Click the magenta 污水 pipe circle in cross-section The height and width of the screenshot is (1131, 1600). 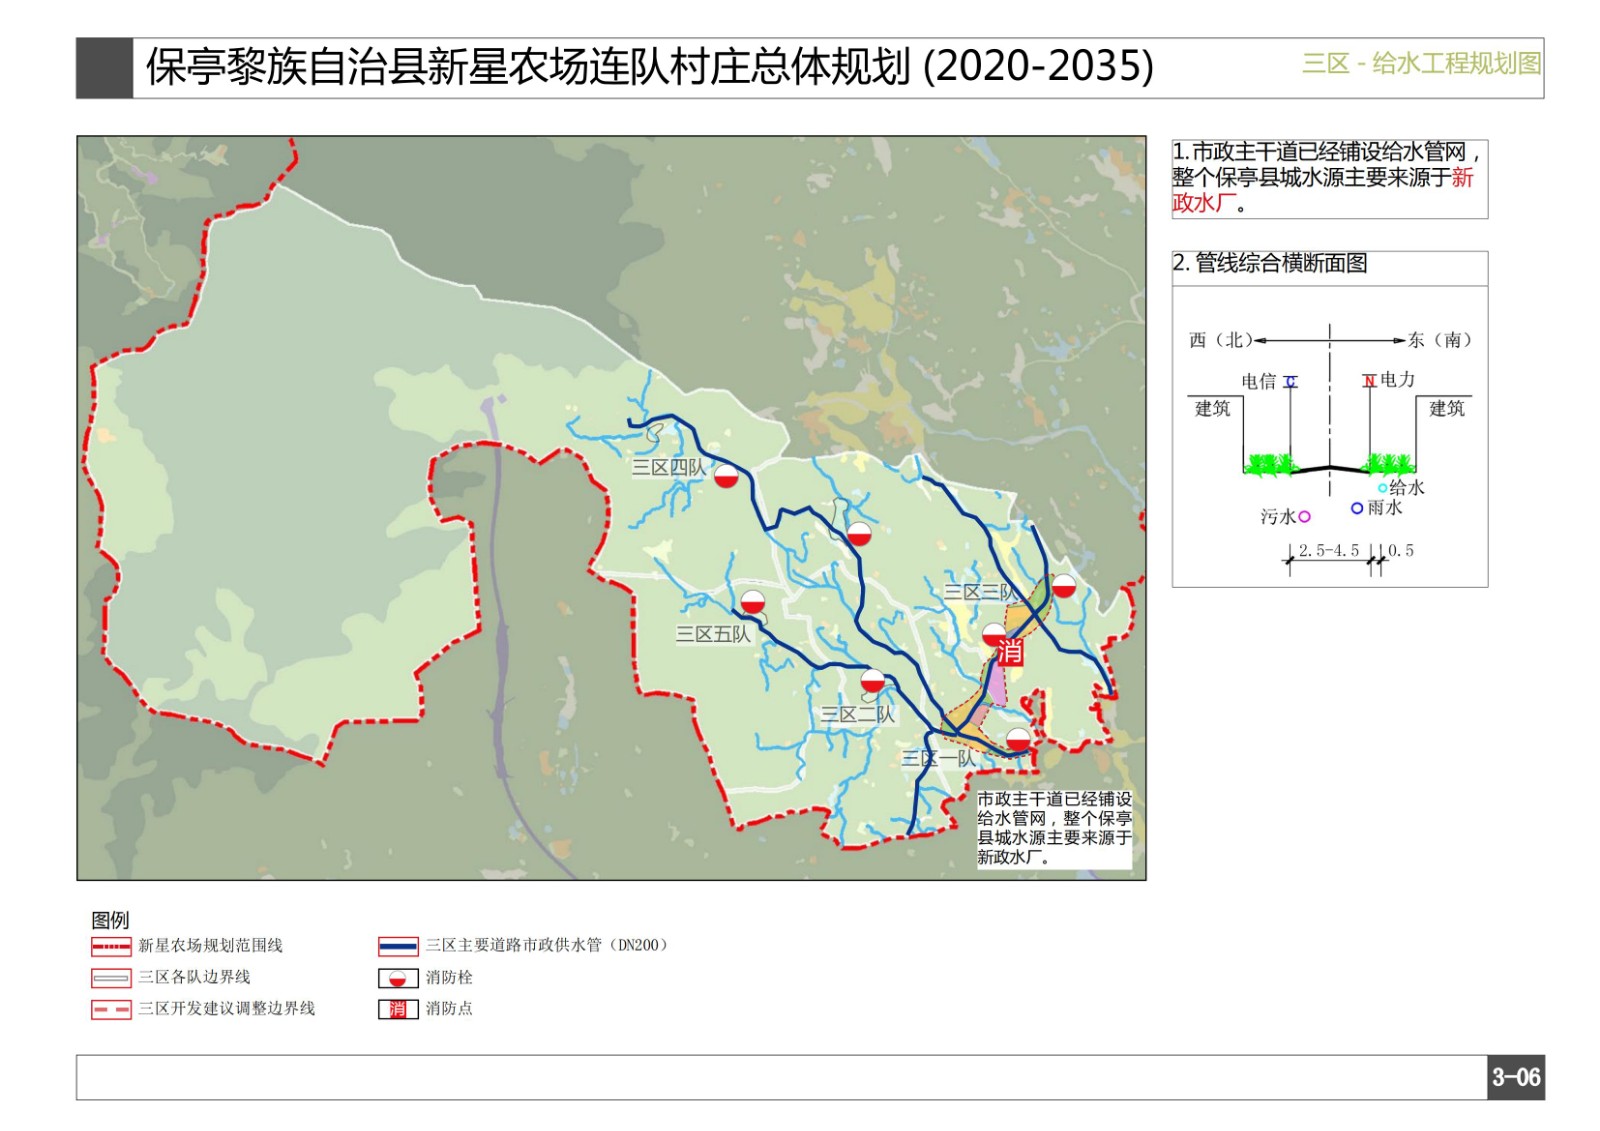click(1304, 517)
